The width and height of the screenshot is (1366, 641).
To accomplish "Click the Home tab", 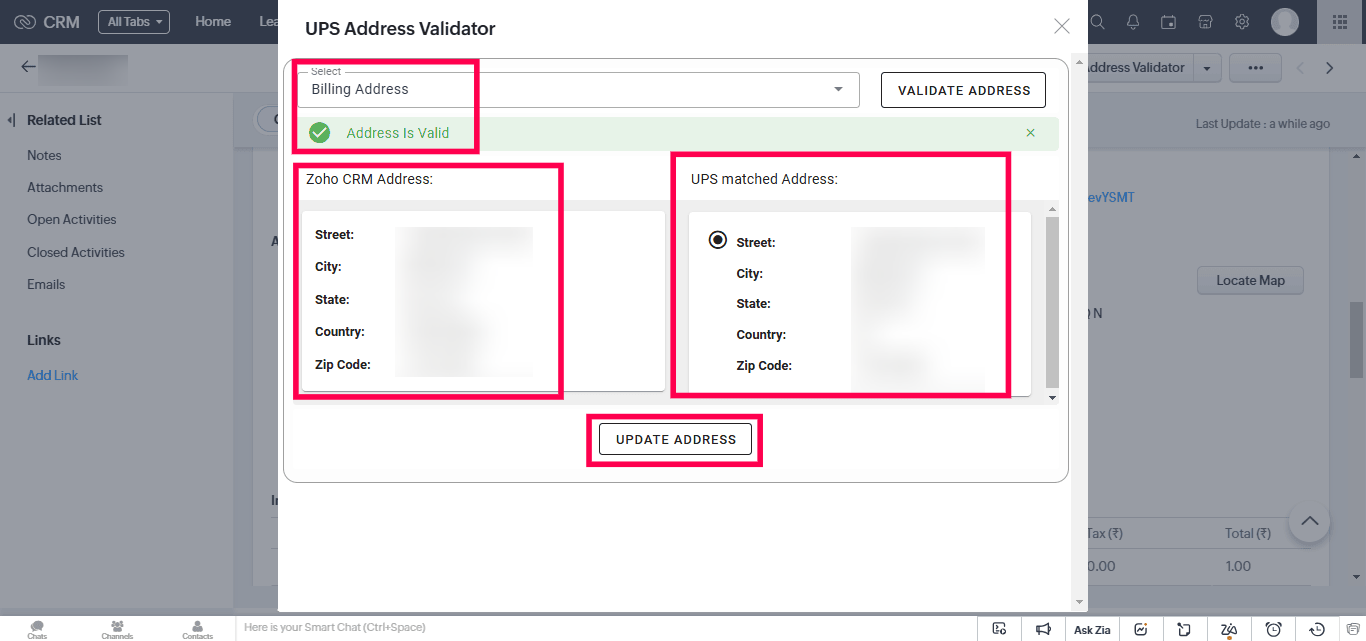I will tap(213, 22).
